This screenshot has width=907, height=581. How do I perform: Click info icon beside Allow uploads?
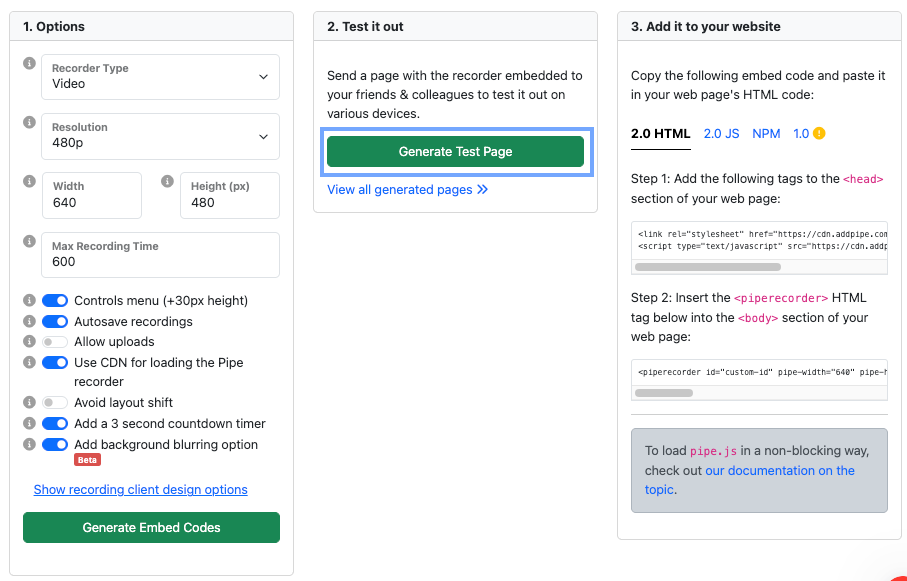[x=29, y=341]
